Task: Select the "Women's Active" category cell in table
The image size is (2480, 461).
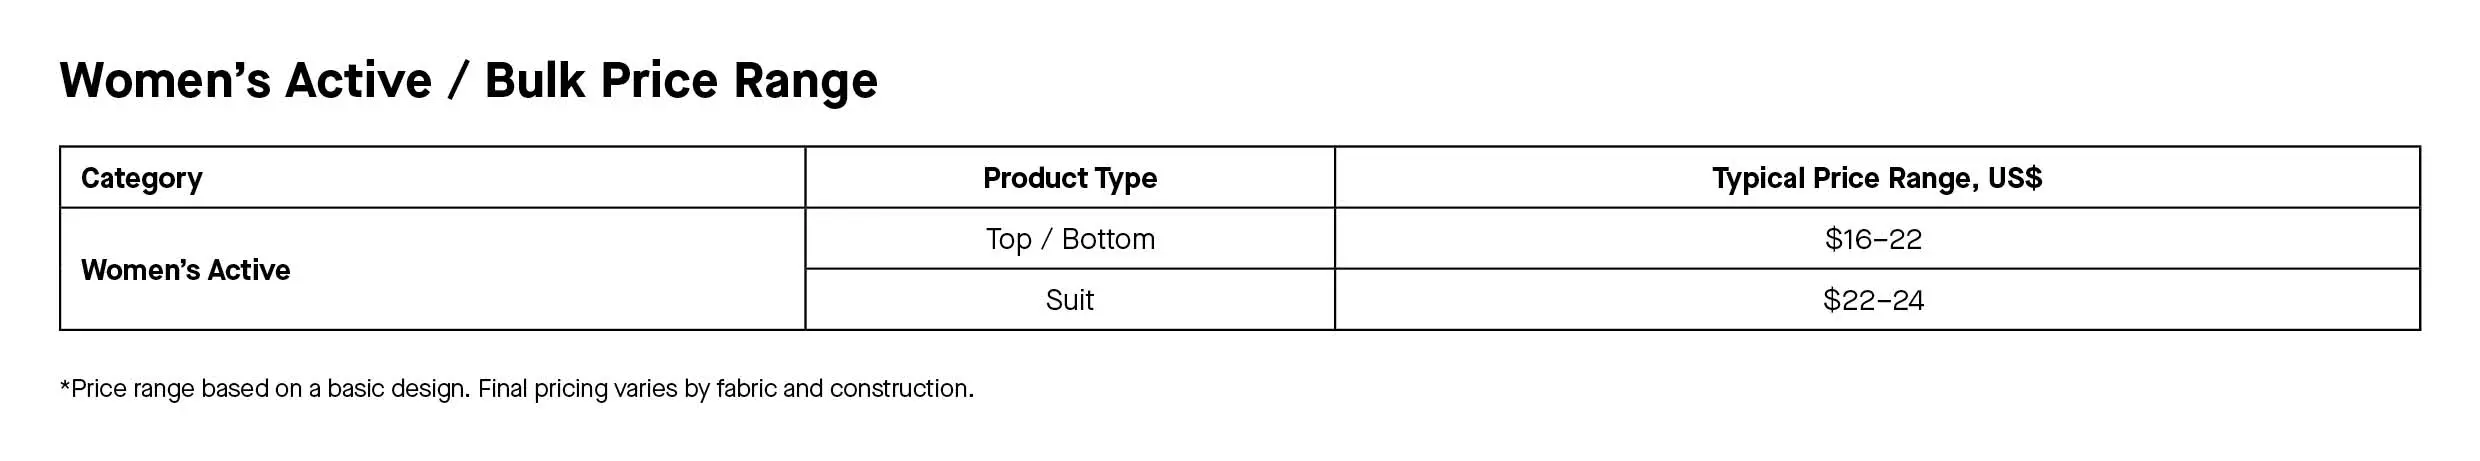Action: tap(185, 270)
